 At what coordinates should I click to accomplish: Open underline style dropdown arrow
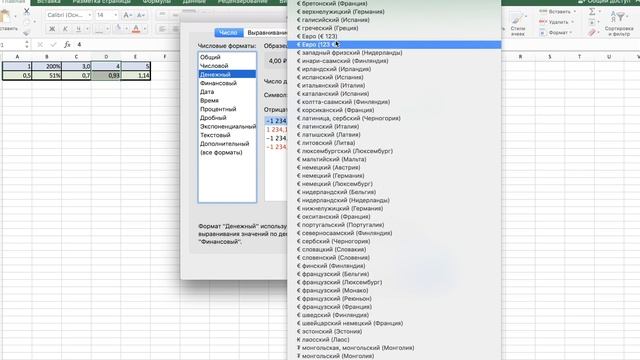[x=87, y=29]
